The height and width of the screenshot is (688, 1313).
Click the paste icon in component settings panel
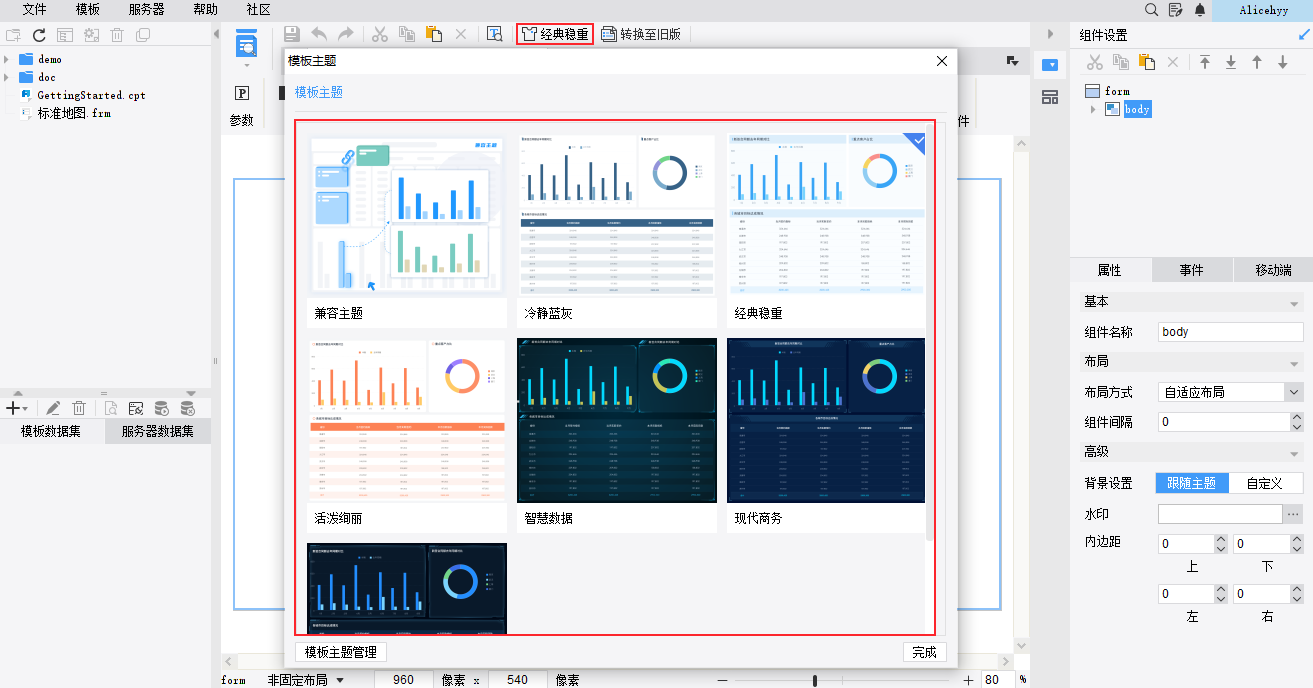pyautogui.click(x=1147, y=62)
